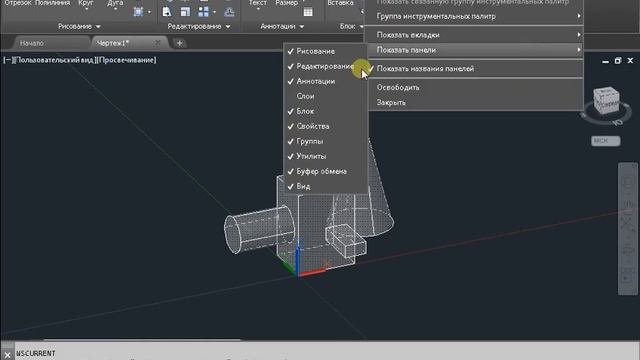This screenshot has width=640, height=360.
Task: Open the Hatch dropdown arrow
Action: [149, 12]
